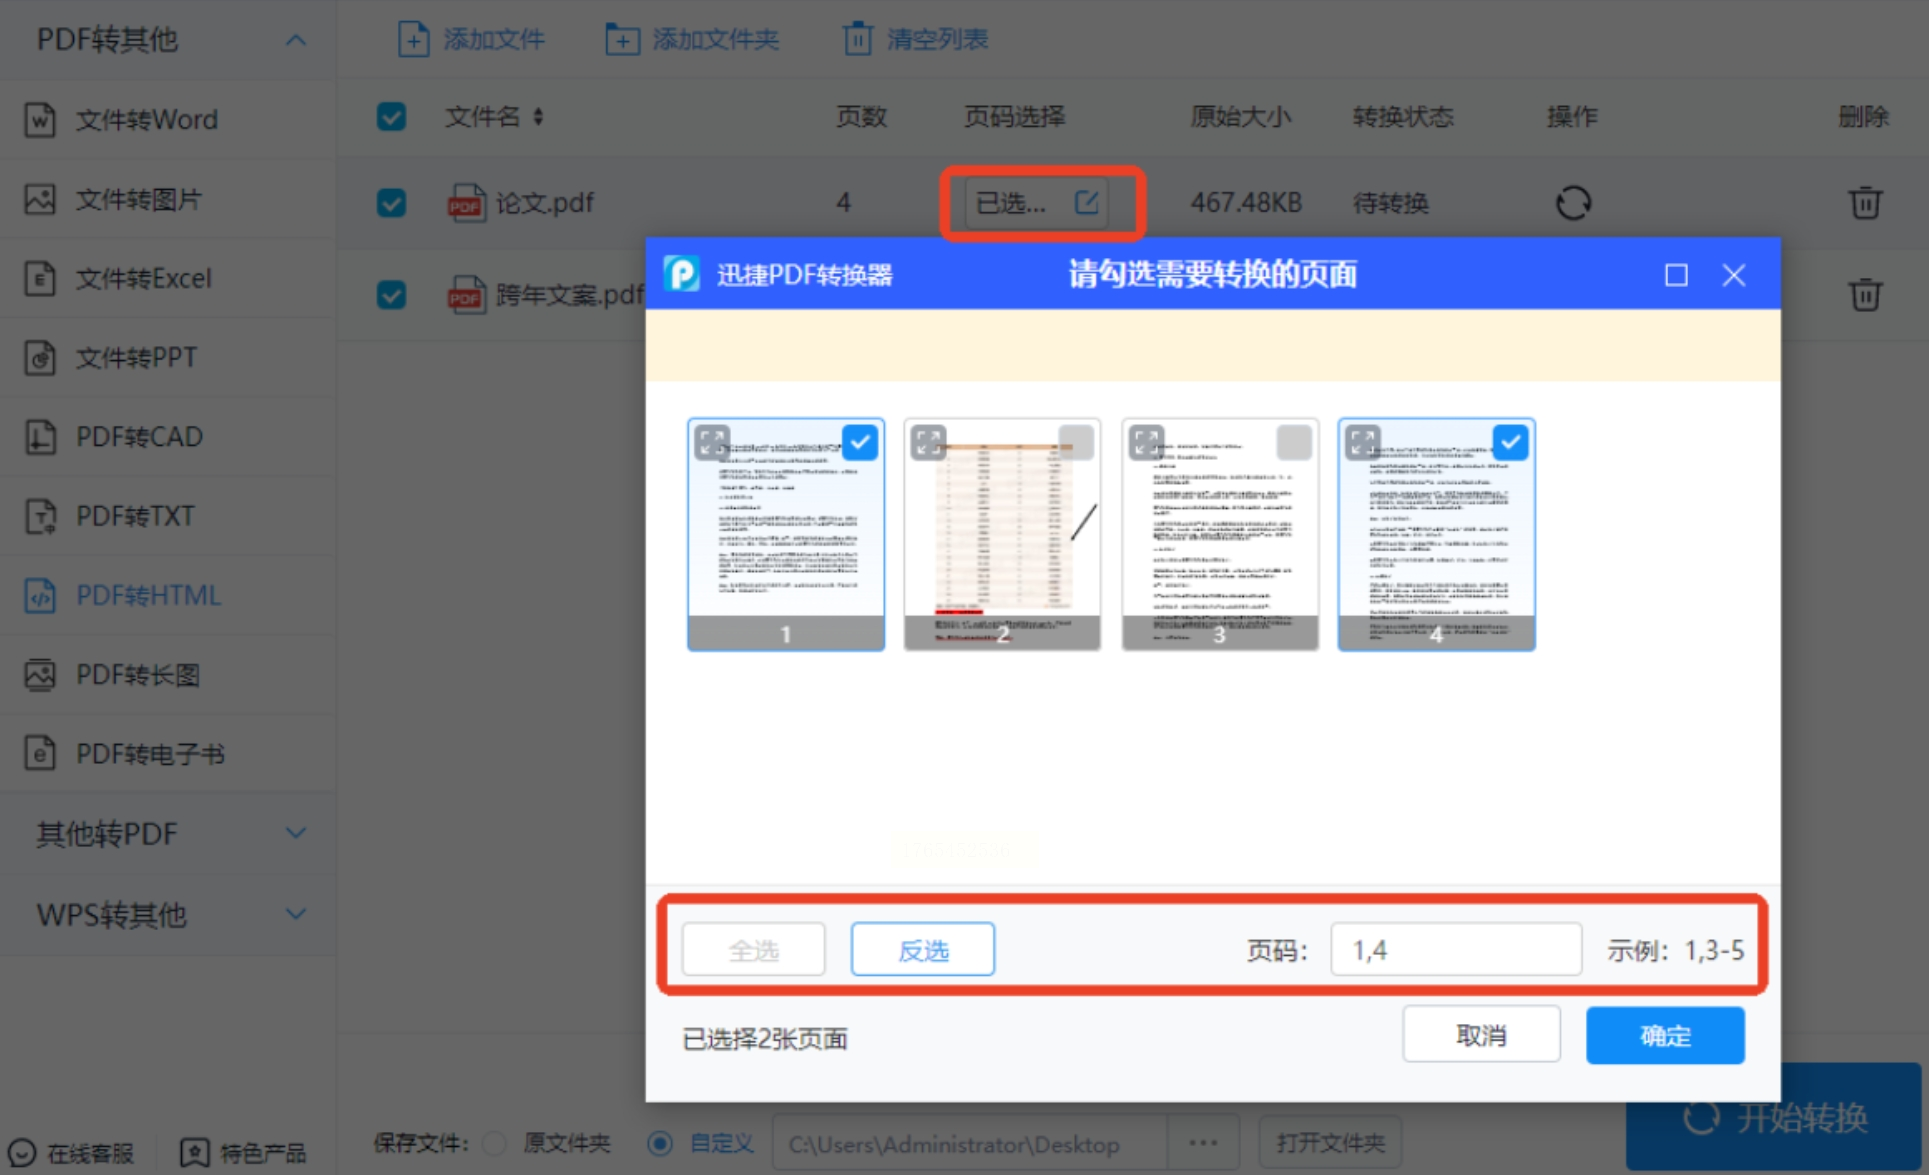Confirm page selection with 确定 button

1664,1035
